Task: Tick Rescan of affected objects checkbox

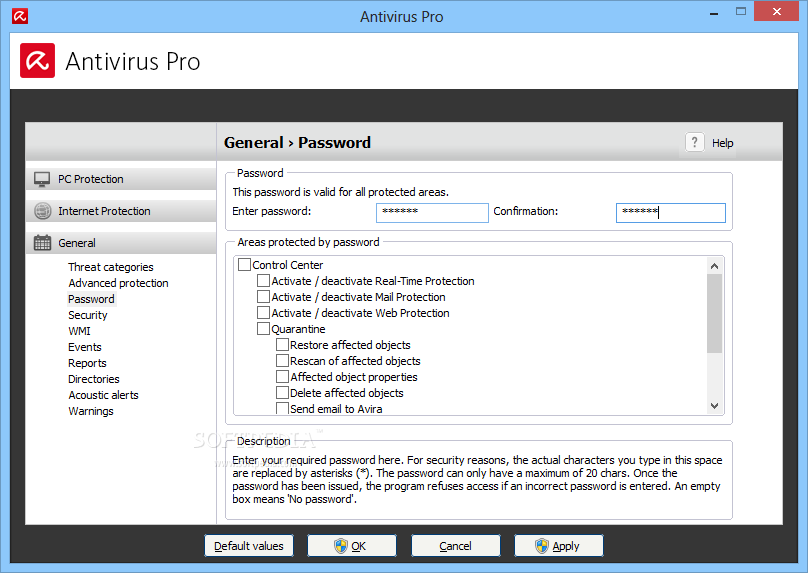Action: (282, 361)
